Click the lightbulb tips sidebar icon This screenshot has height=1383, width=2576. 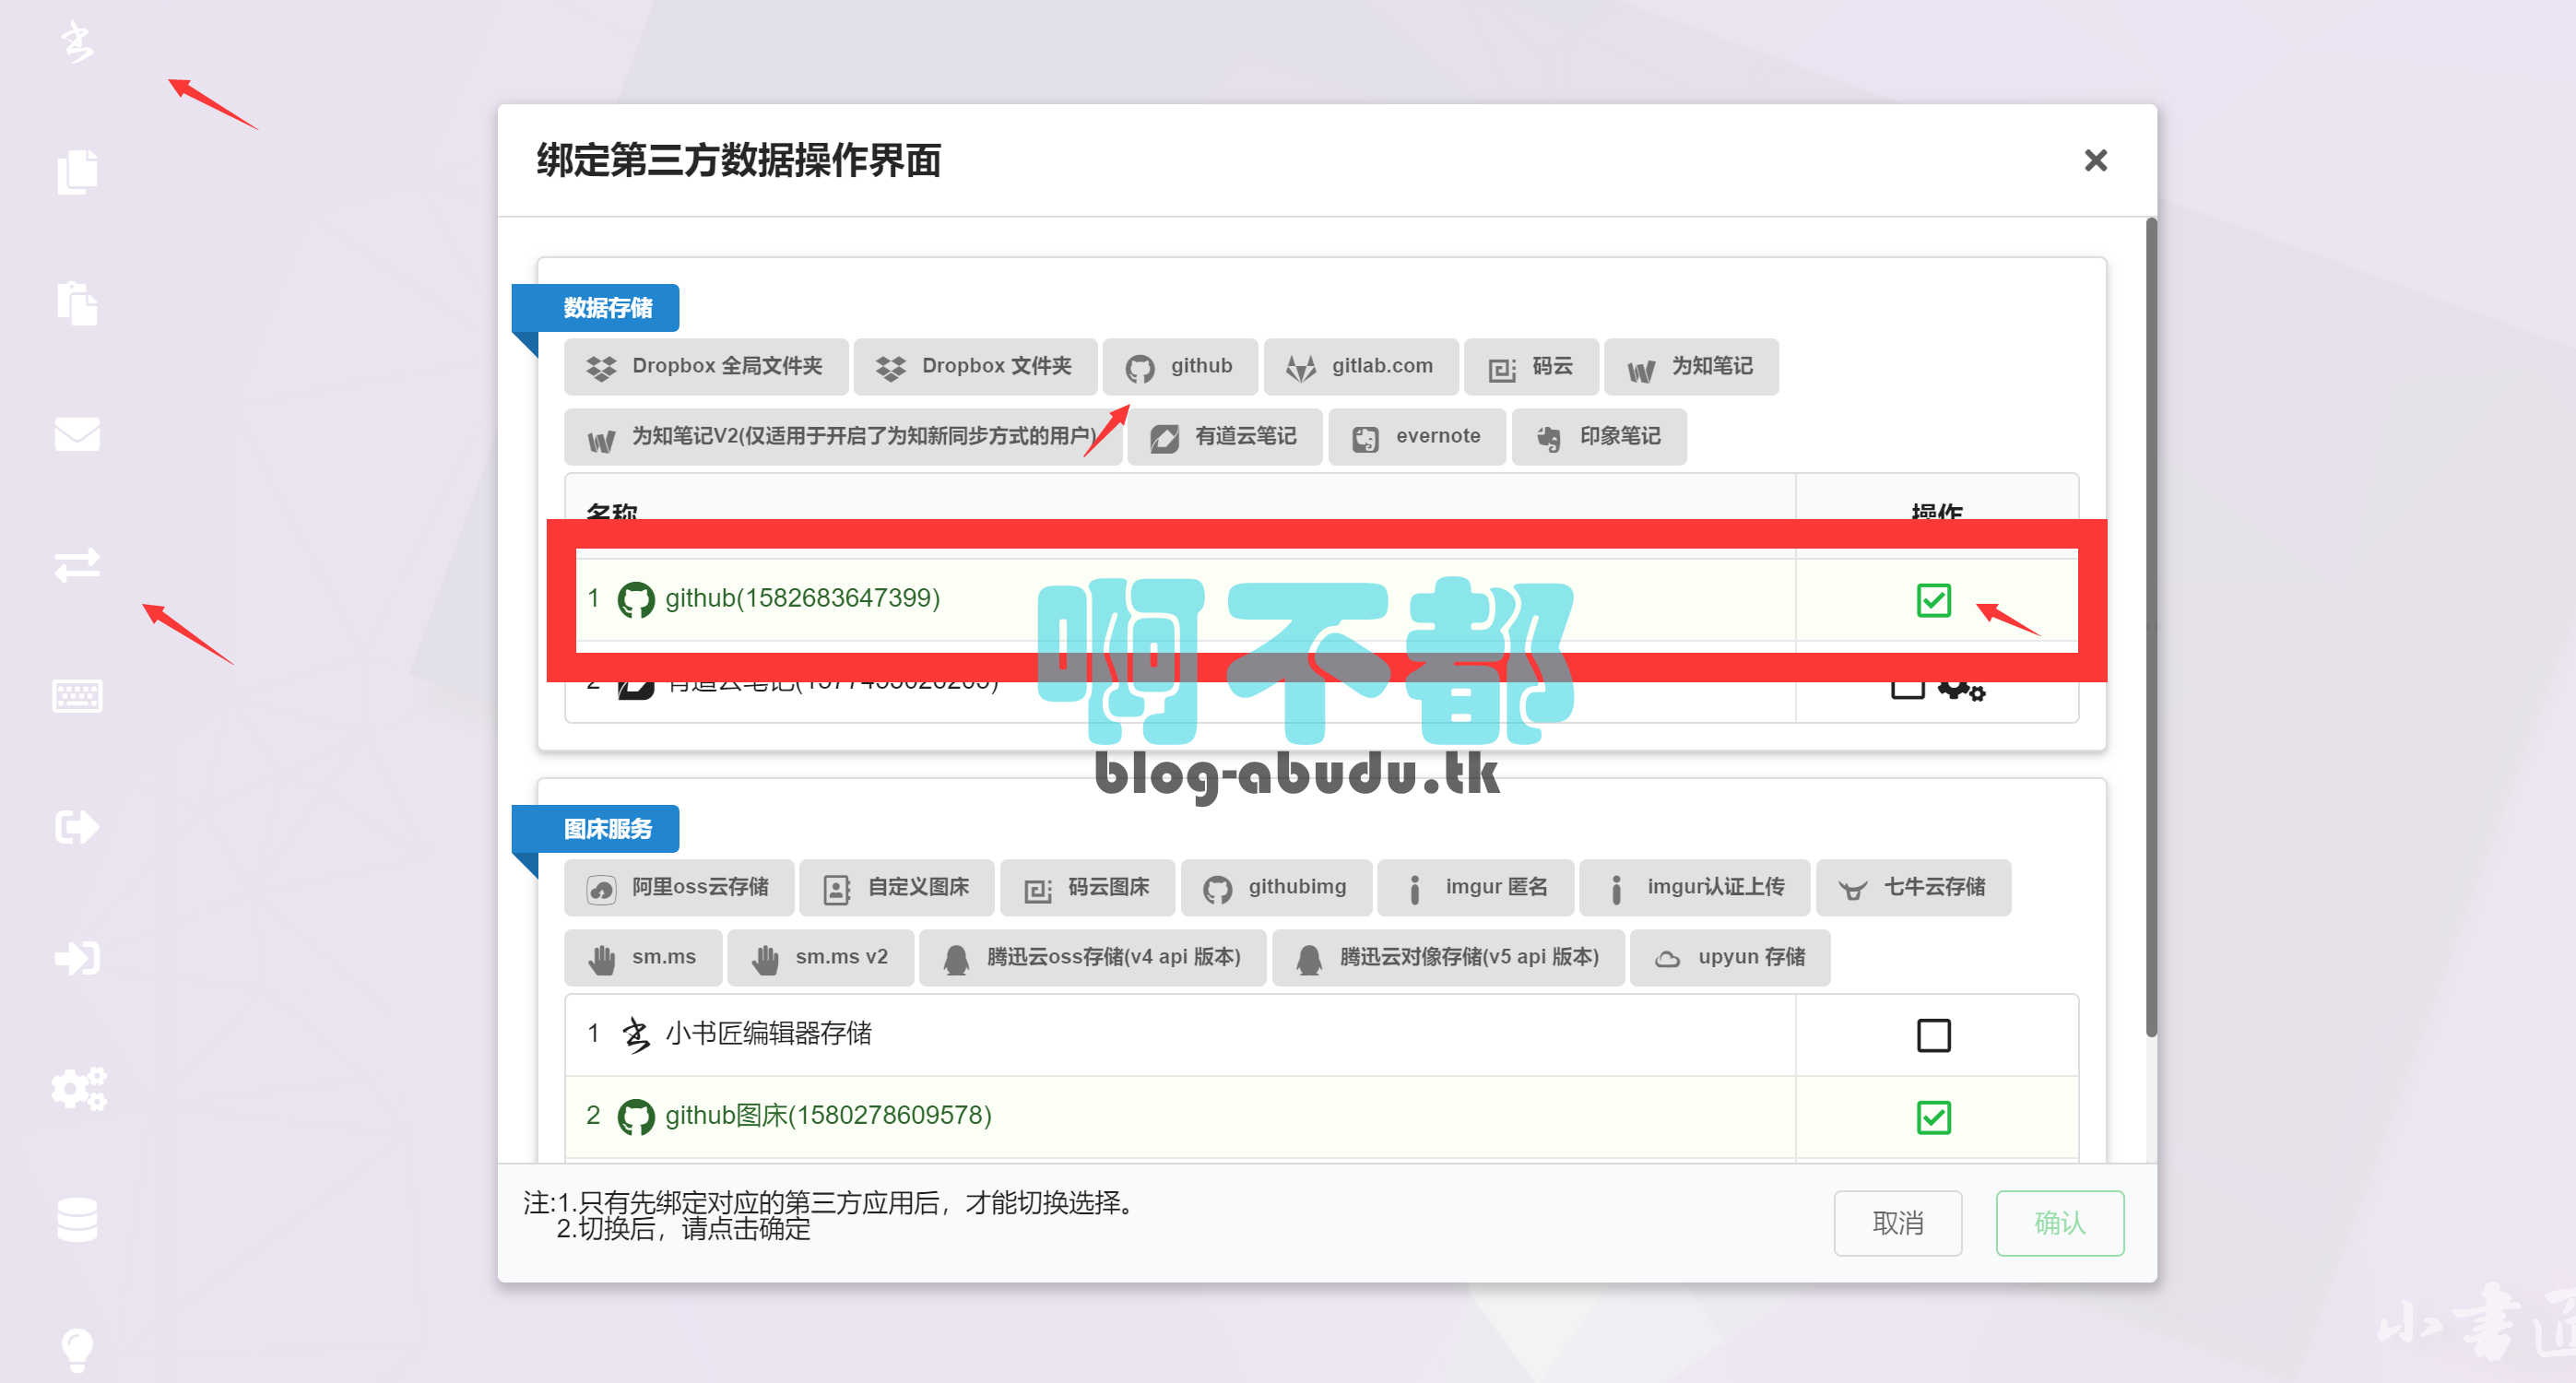(77, 1348)
